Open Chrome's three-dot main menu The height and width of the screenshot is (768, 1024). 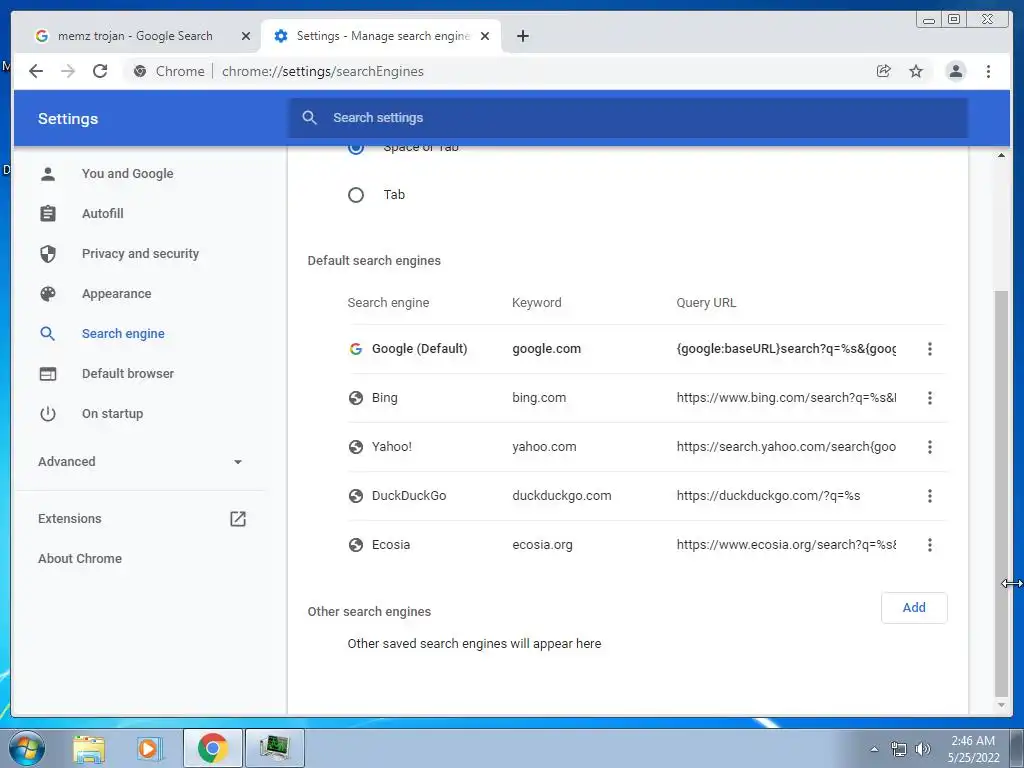(988, 71)
